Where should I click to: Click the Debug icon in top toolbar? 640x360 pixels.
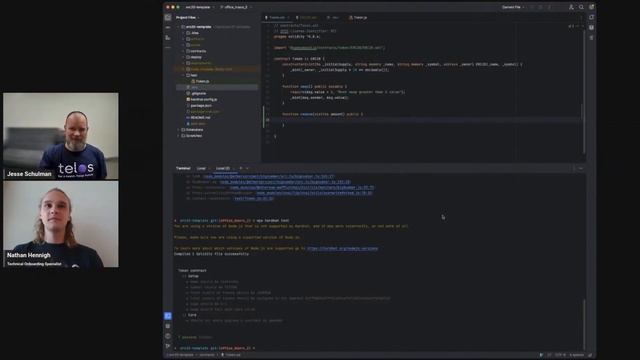click(540, 7)
